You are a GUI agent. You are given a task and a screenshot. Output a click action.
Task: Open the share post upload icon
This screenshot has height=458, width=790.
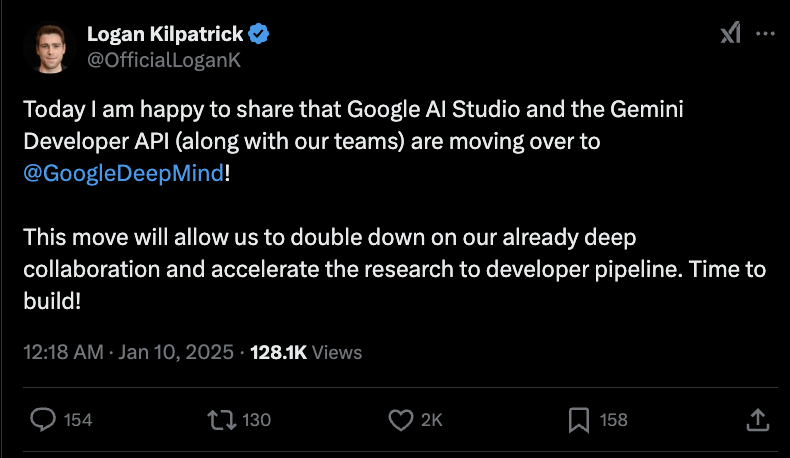(x=758, y=419)
